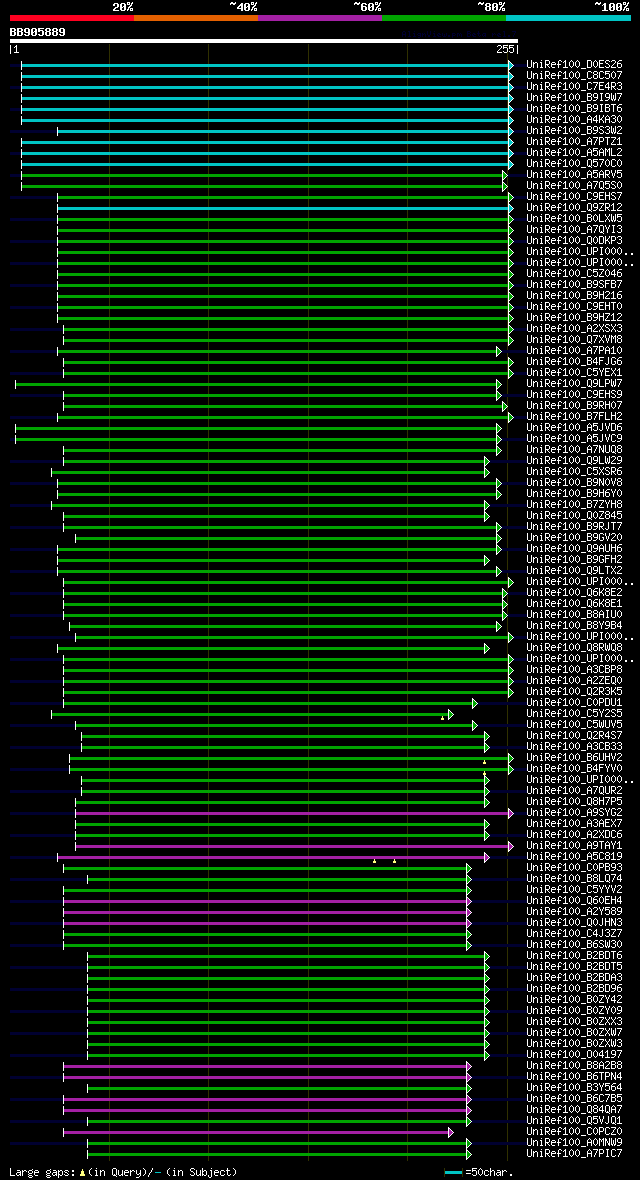The height and width of the screenshot is (1180, 640).
Task: Click label UniRef100_B3Y564
Action: pyautogui.click(x=574, y=1087)
